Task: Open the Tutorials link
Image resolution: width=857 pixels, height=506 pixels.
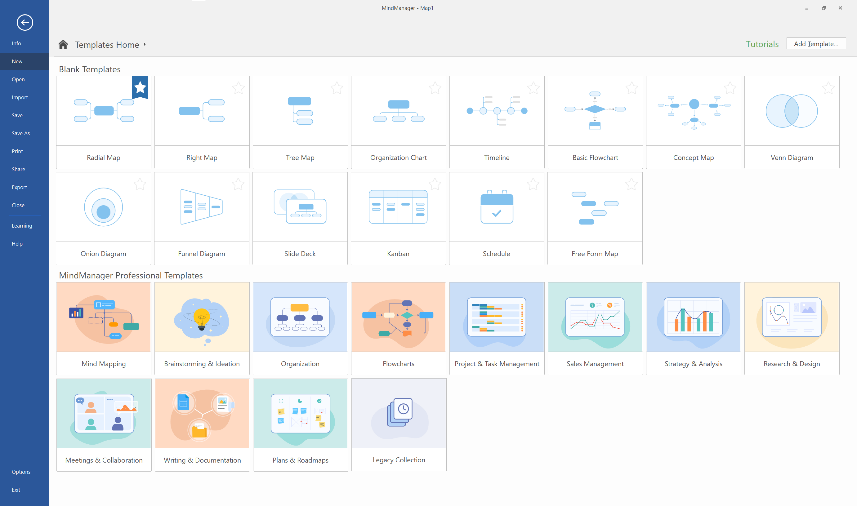Action: point(762,44)
